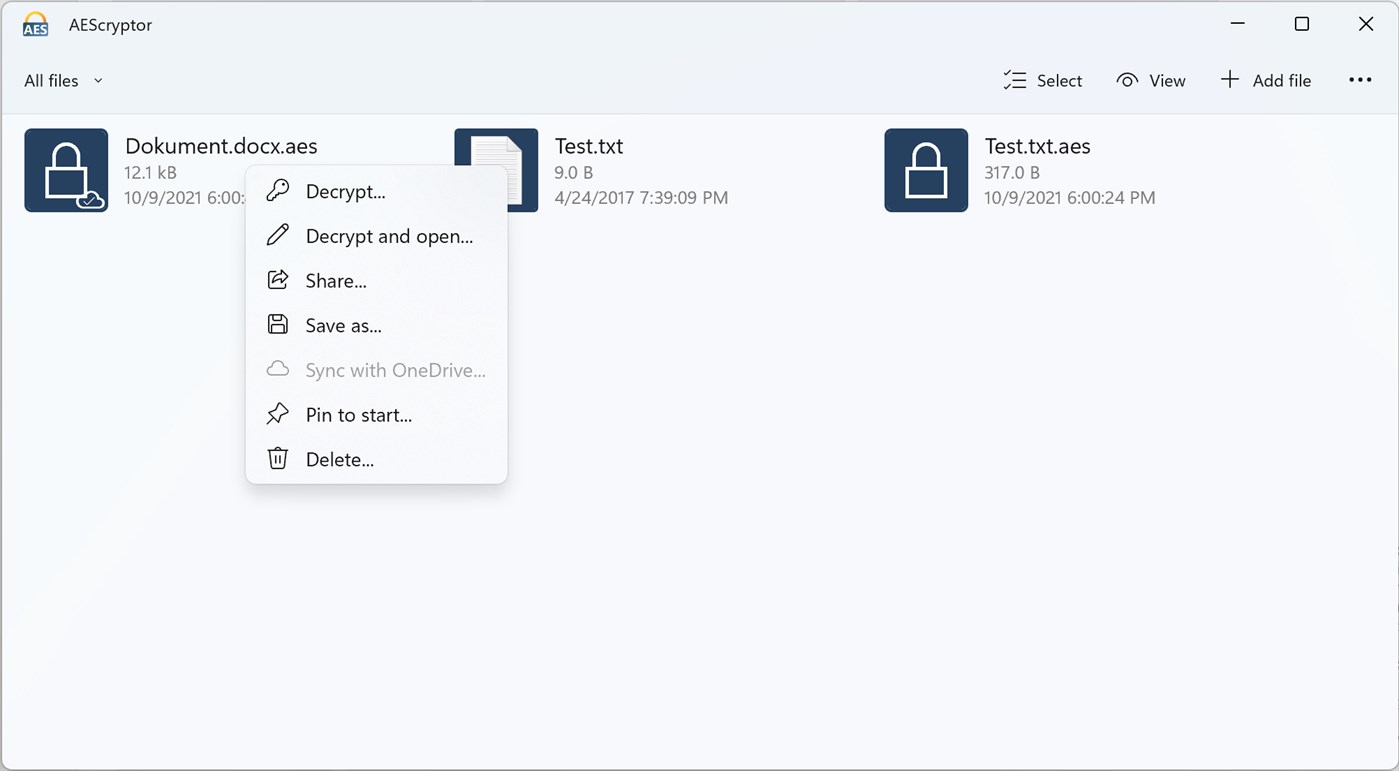Click the trash icon next to Delete
The height and width of the screenshot is (771, 1399).
coord(277,459)
